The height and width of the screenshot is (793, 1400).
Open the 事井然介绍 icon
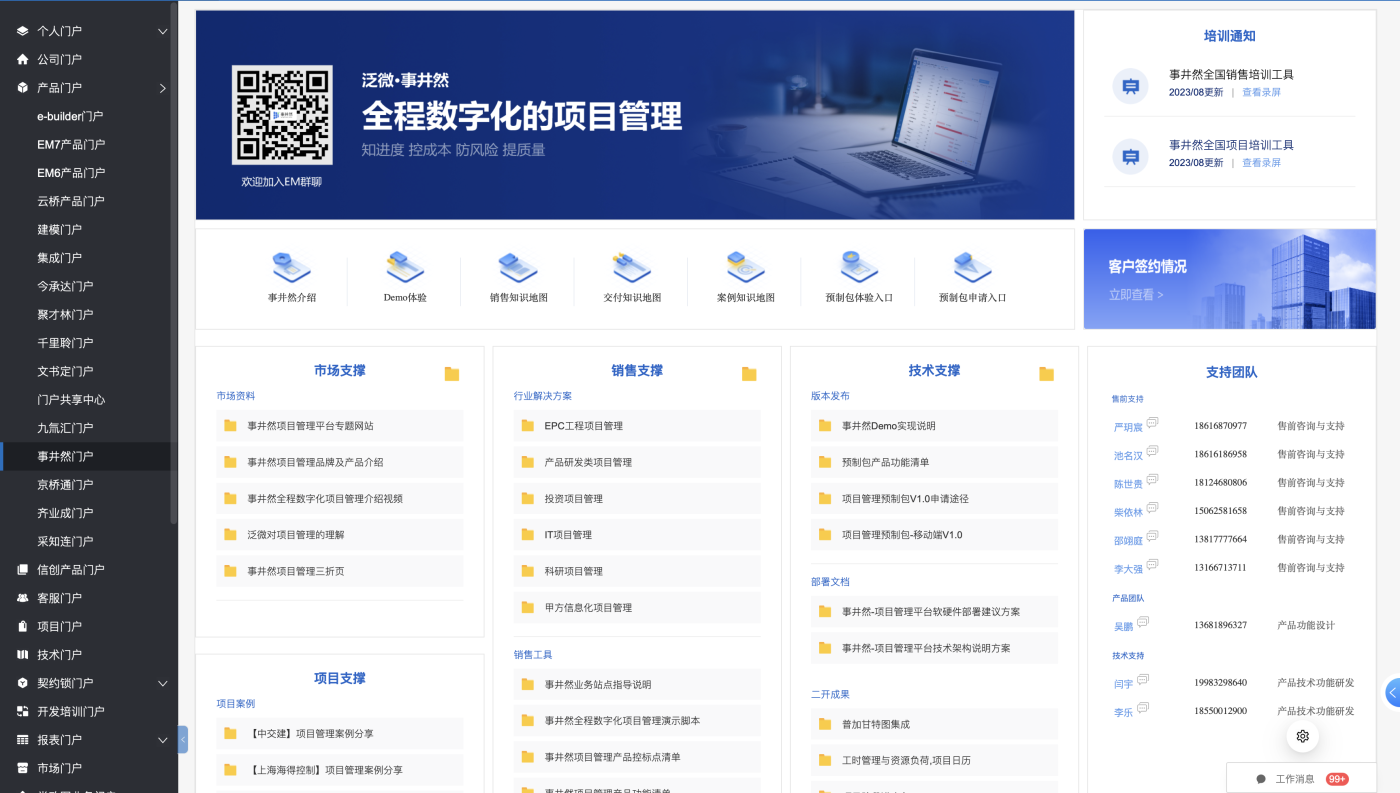coord(291,268)
